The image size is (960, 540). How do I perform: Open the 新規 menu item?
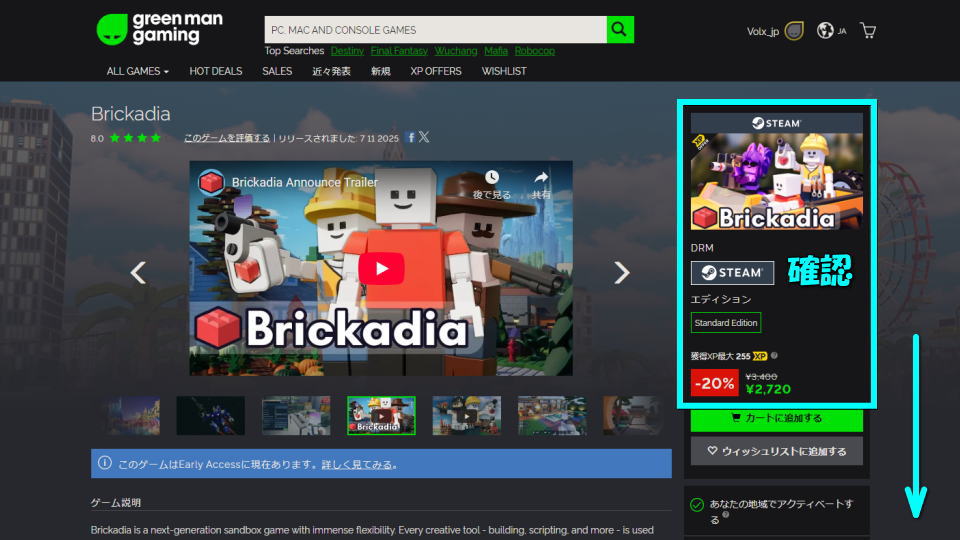380,71
